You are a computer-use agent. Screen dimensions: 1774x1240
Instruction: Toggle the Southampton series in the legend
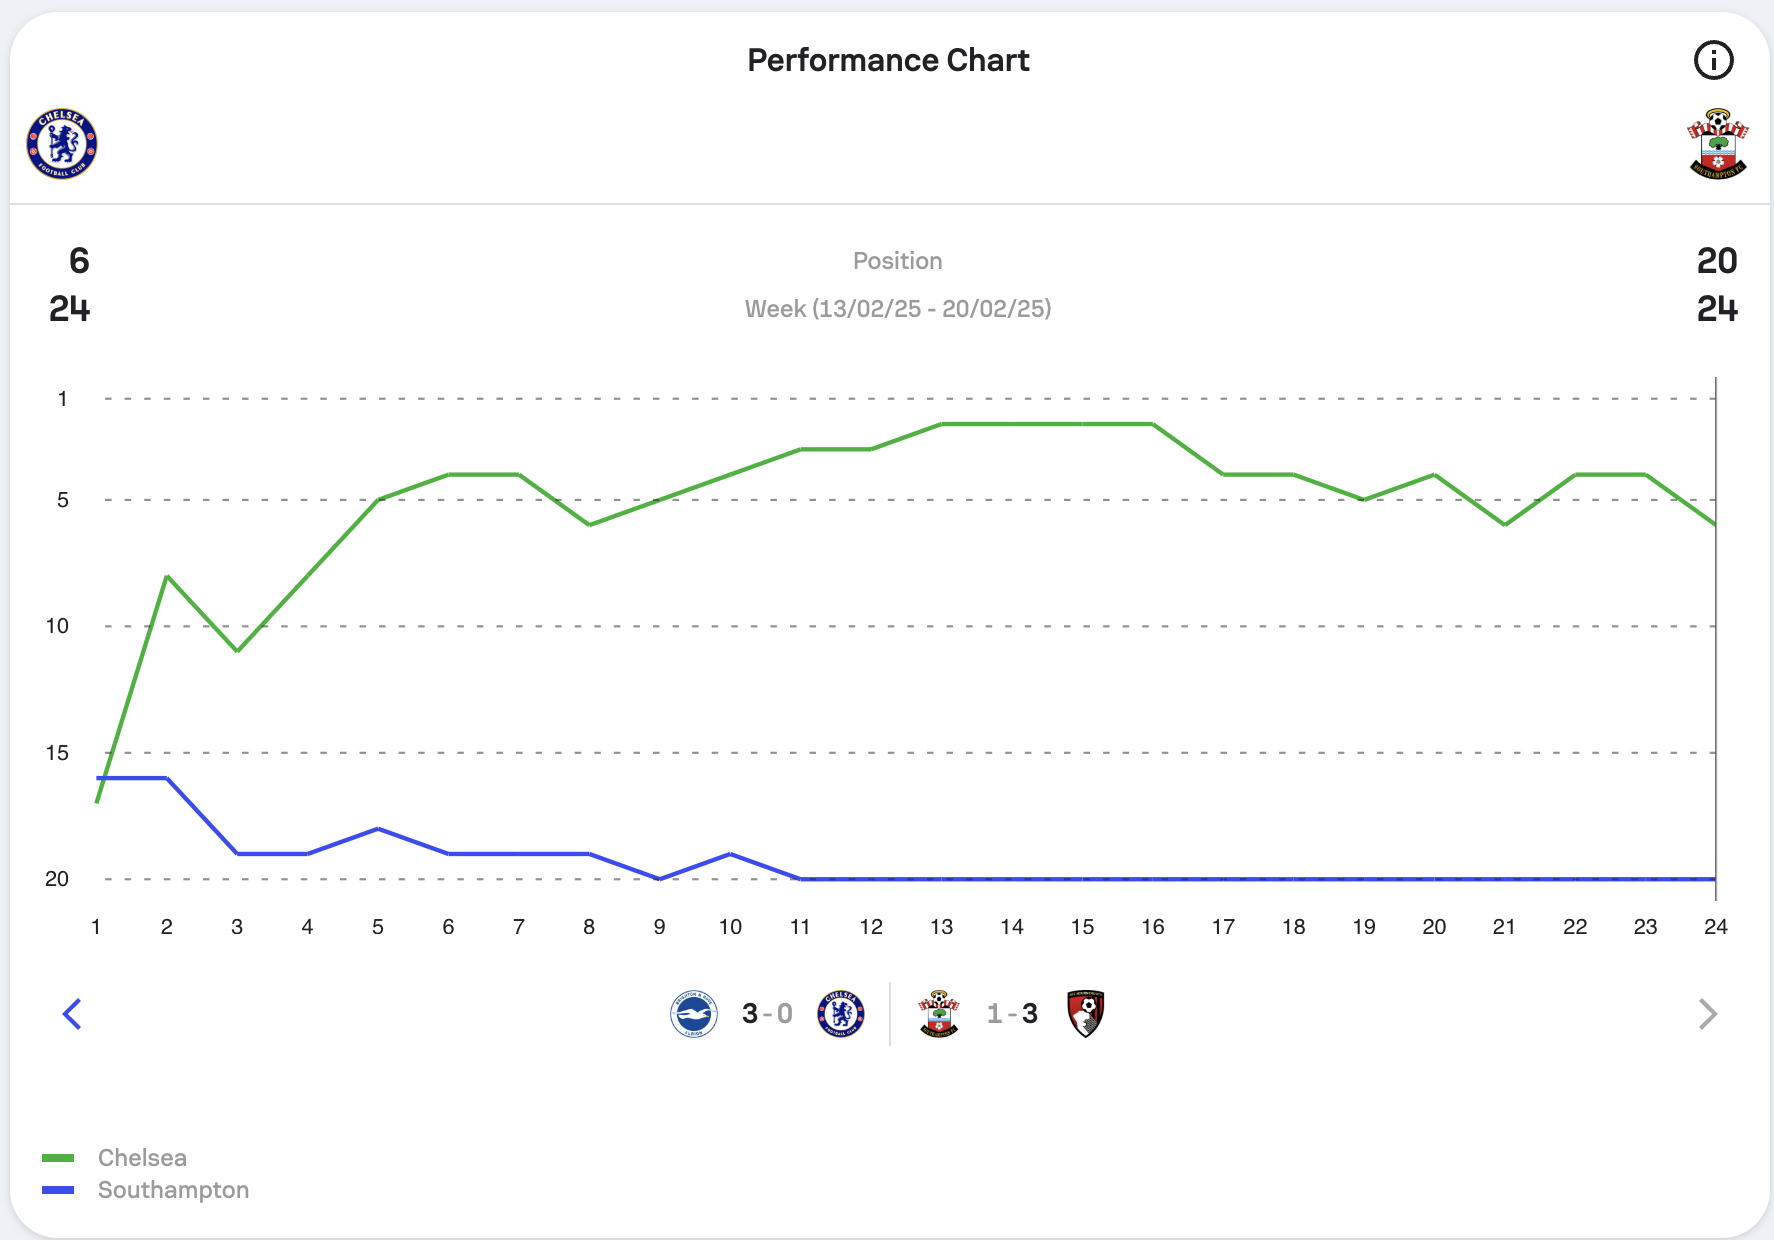point(173,1190)
